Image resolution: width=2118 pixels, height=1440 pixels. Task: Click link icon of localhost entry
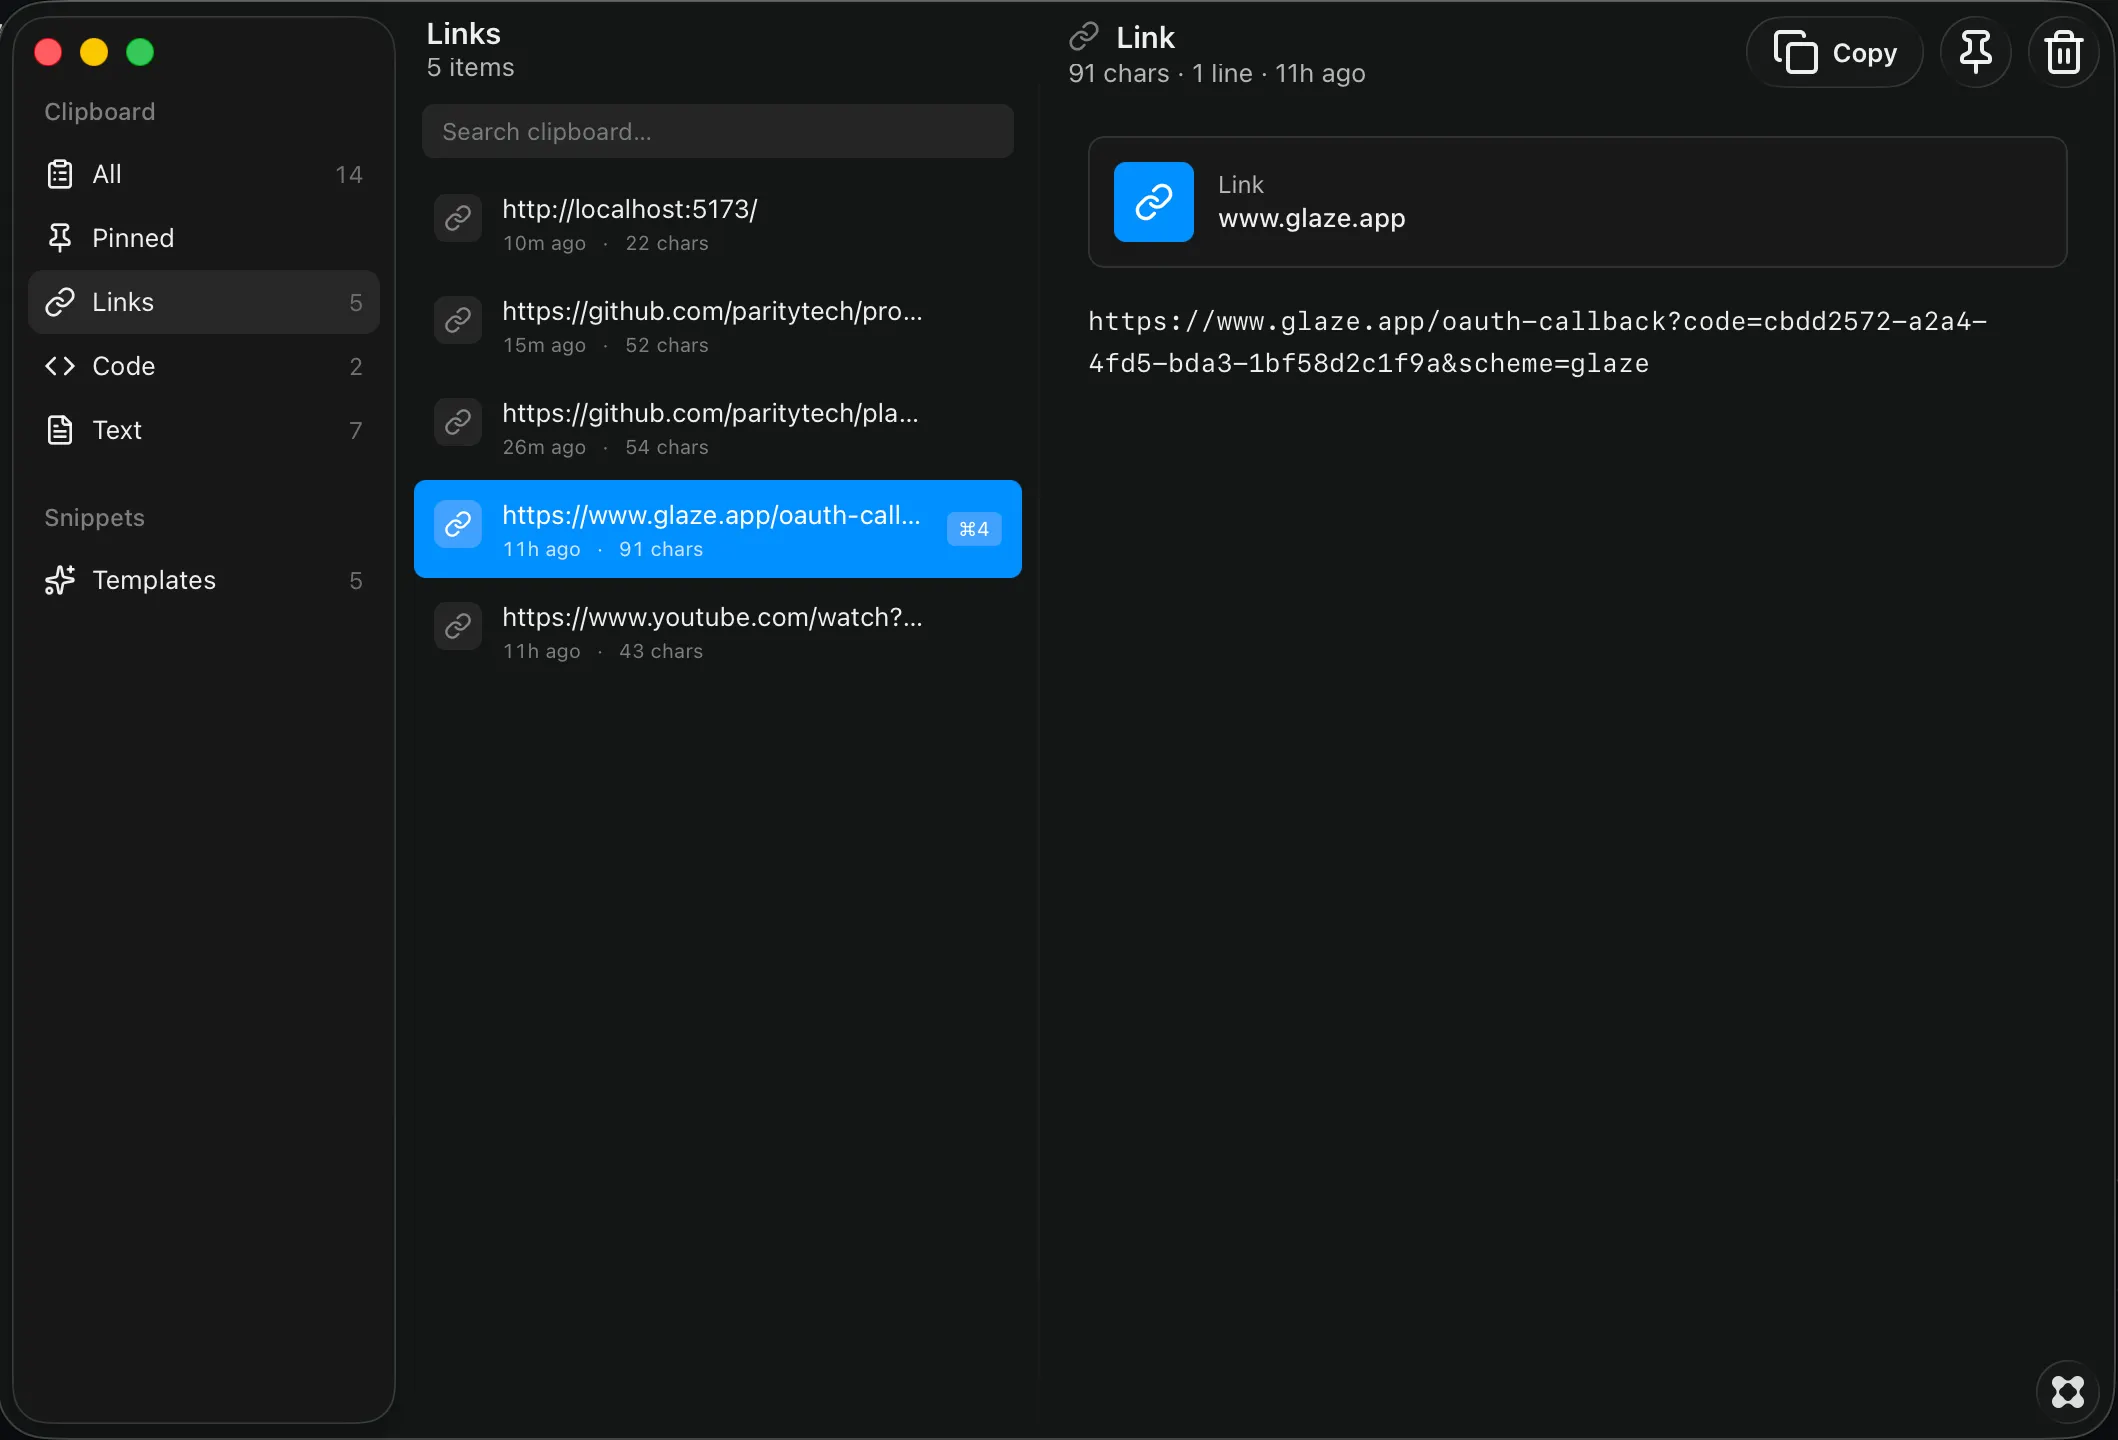[x=458, y=218]
